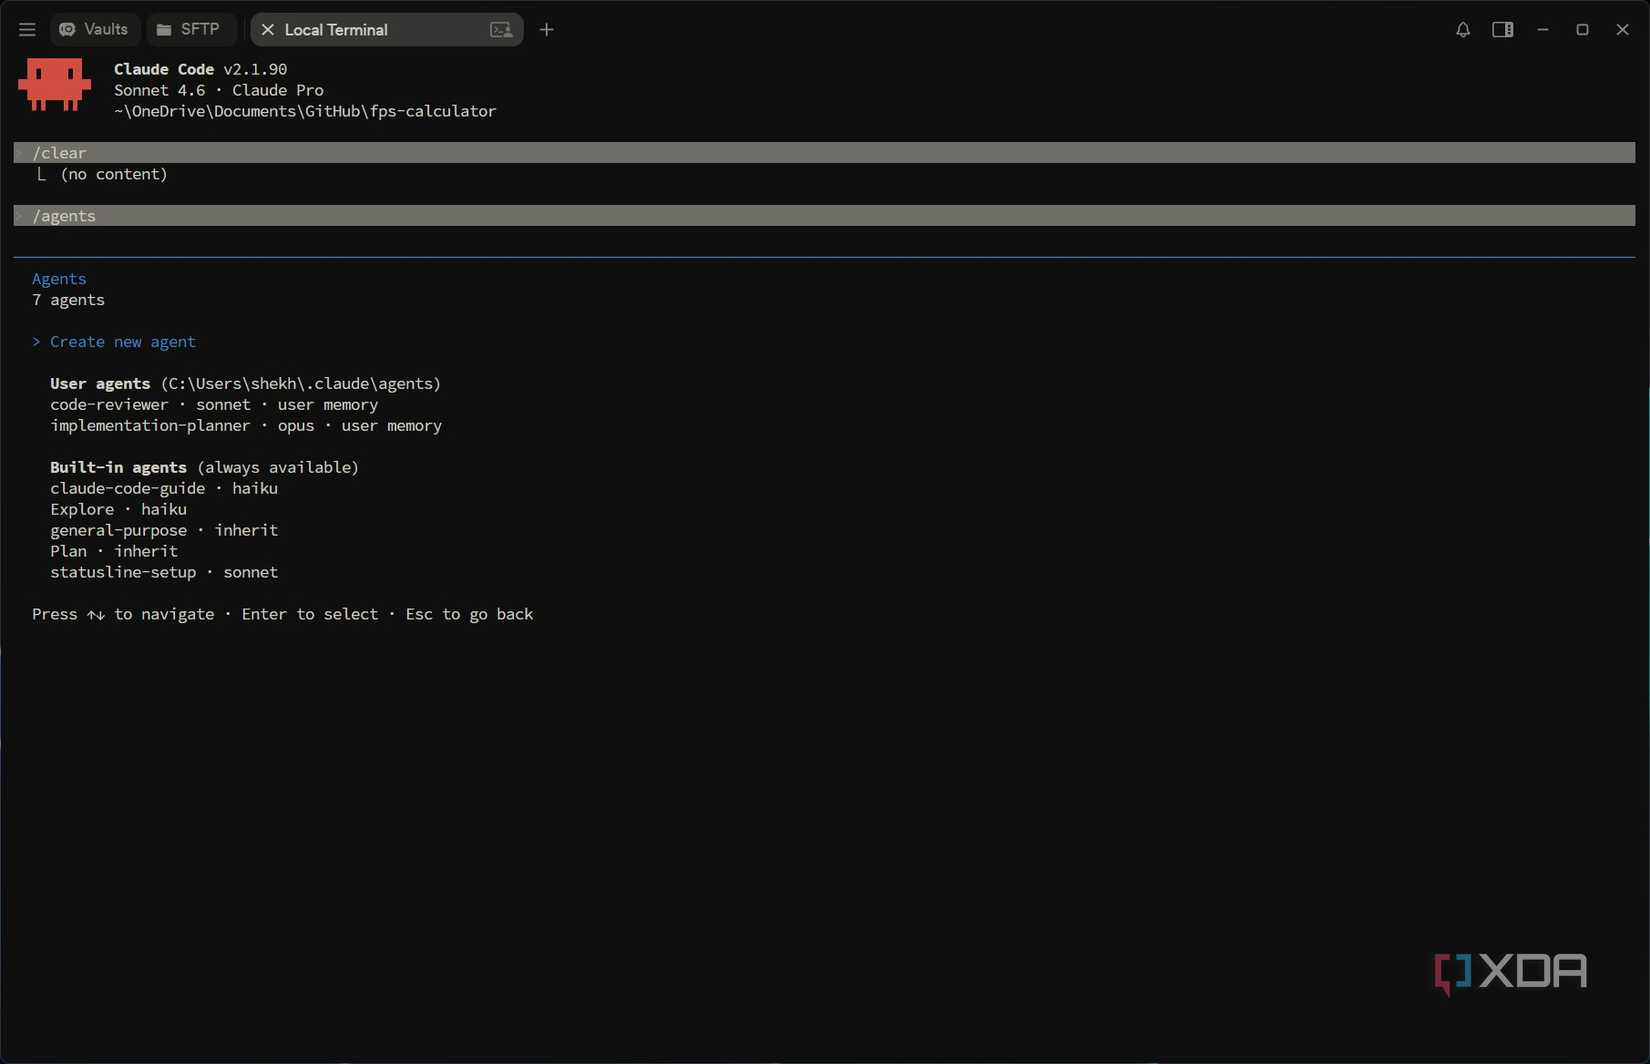The height and width of the screenshot is (1064, 1650).
Task: Add a new tab with plus icon
Action: 546,30
